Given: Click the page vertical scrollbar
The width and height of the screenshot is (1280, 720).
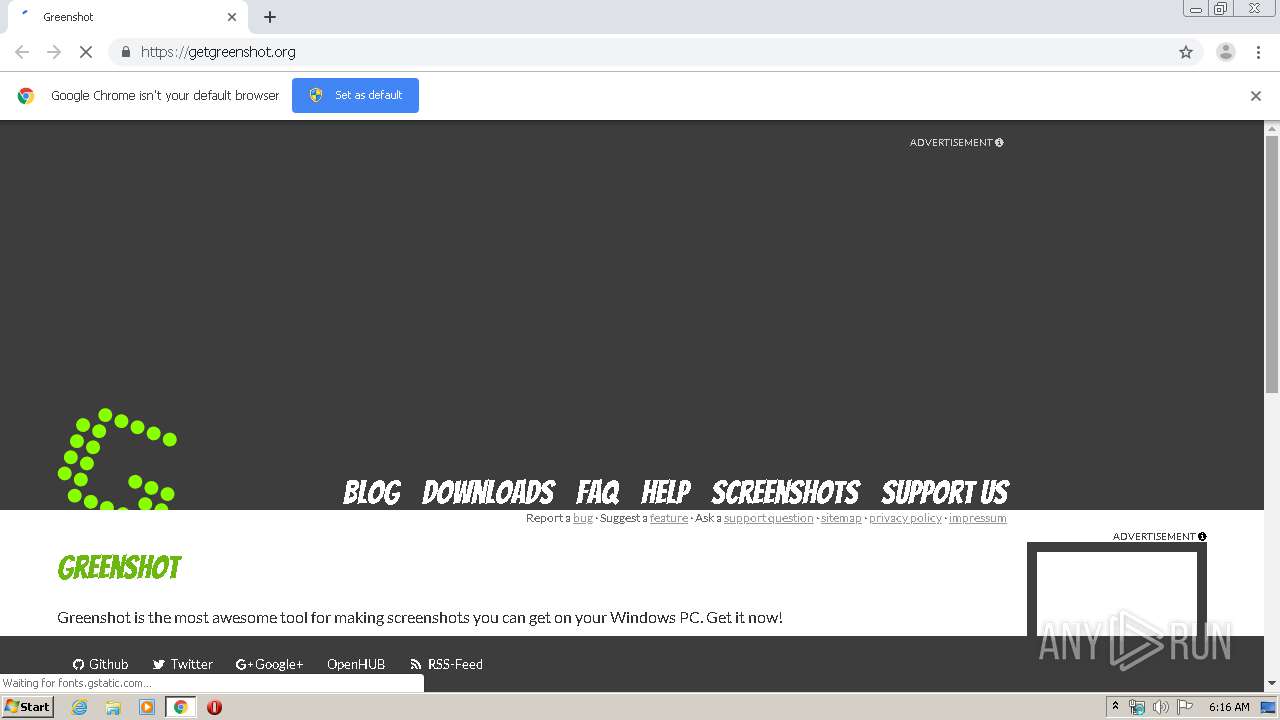Looking at the screenshot, I should [x=1272, y=264].
